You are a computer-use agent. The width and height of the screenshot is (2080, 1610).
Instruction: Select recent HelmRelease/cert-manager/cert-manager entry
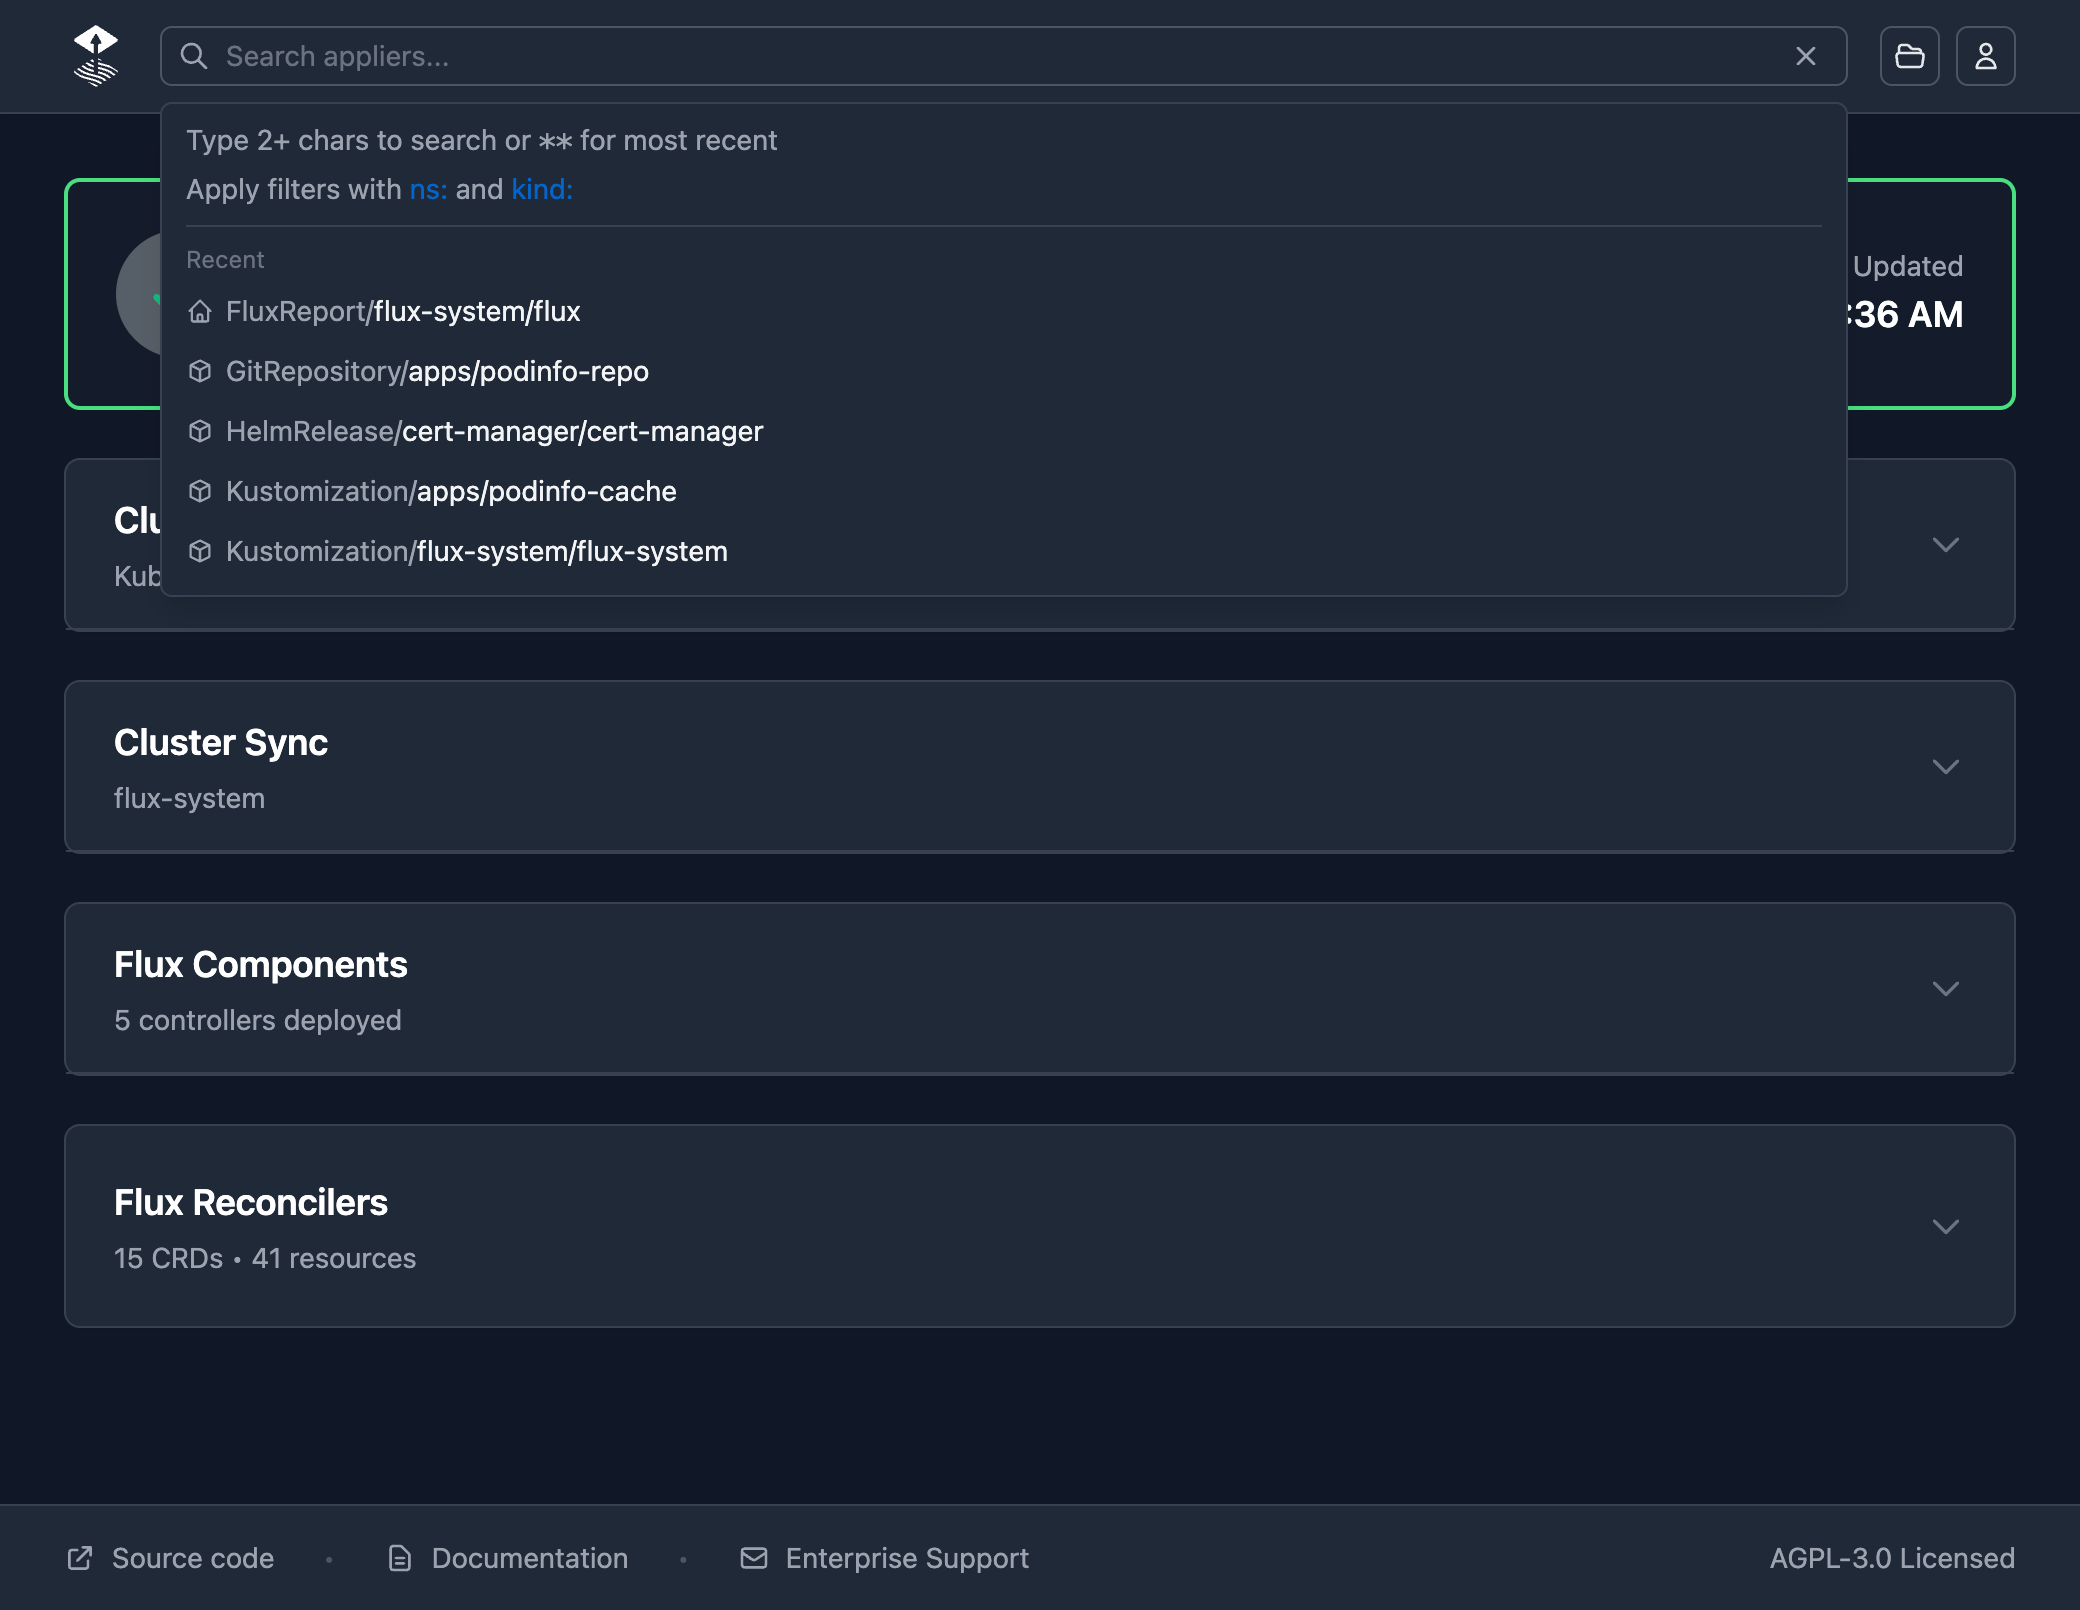point(494,432)
